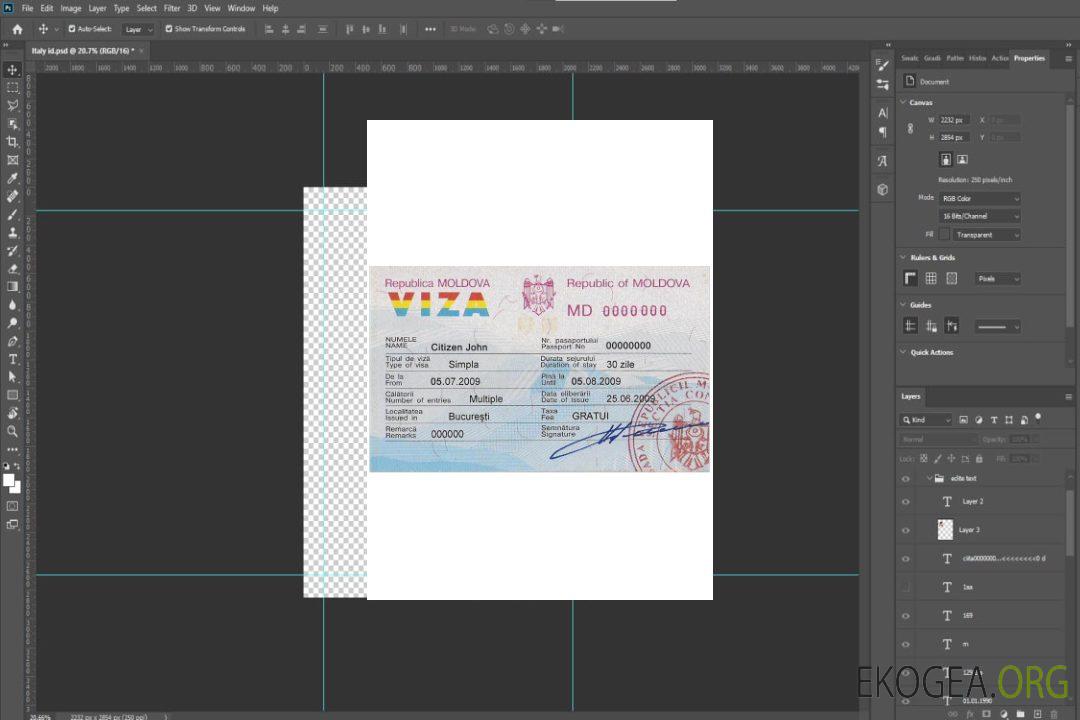Select the Zoom tool
The image size is (1080, 720).
tap(12, 431)
